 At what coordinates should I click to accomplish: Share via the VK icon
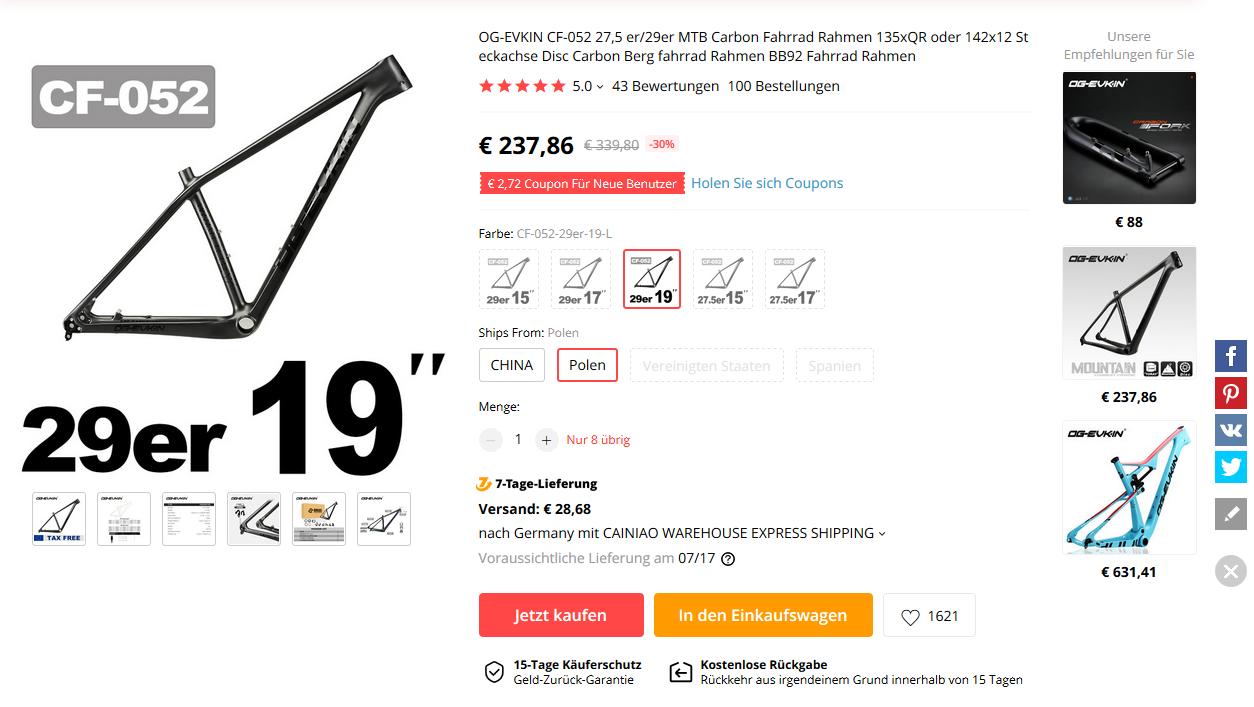[1231, 430]
